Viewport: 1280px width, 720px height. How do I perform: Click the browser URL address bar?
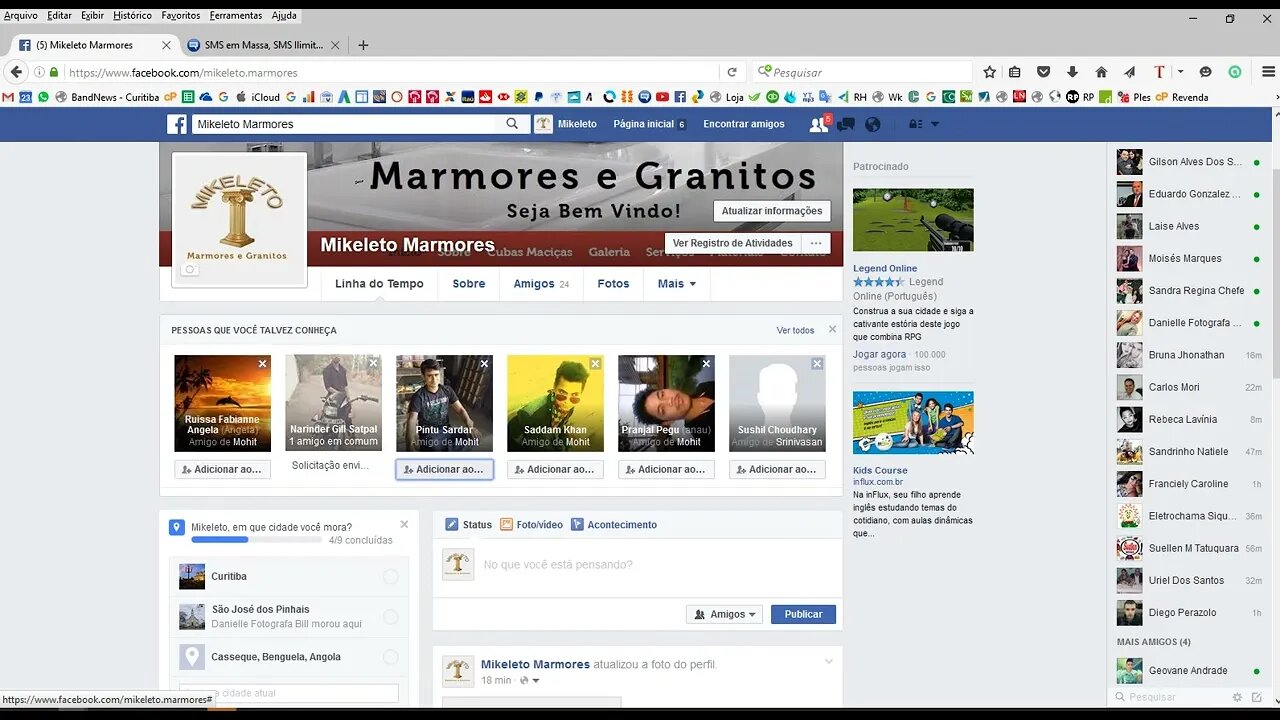pyautogui.click(x=390, y=72)
